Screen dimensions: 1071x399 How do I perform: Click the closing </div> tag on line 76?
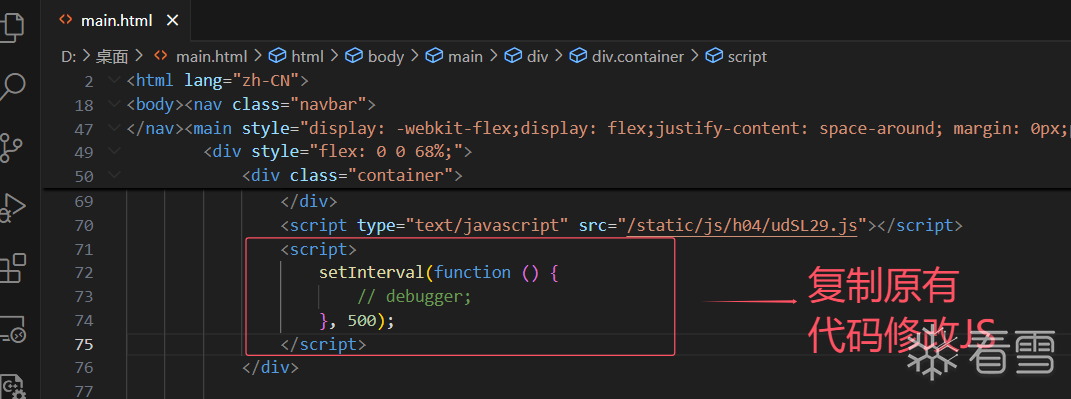pos(270,368)
